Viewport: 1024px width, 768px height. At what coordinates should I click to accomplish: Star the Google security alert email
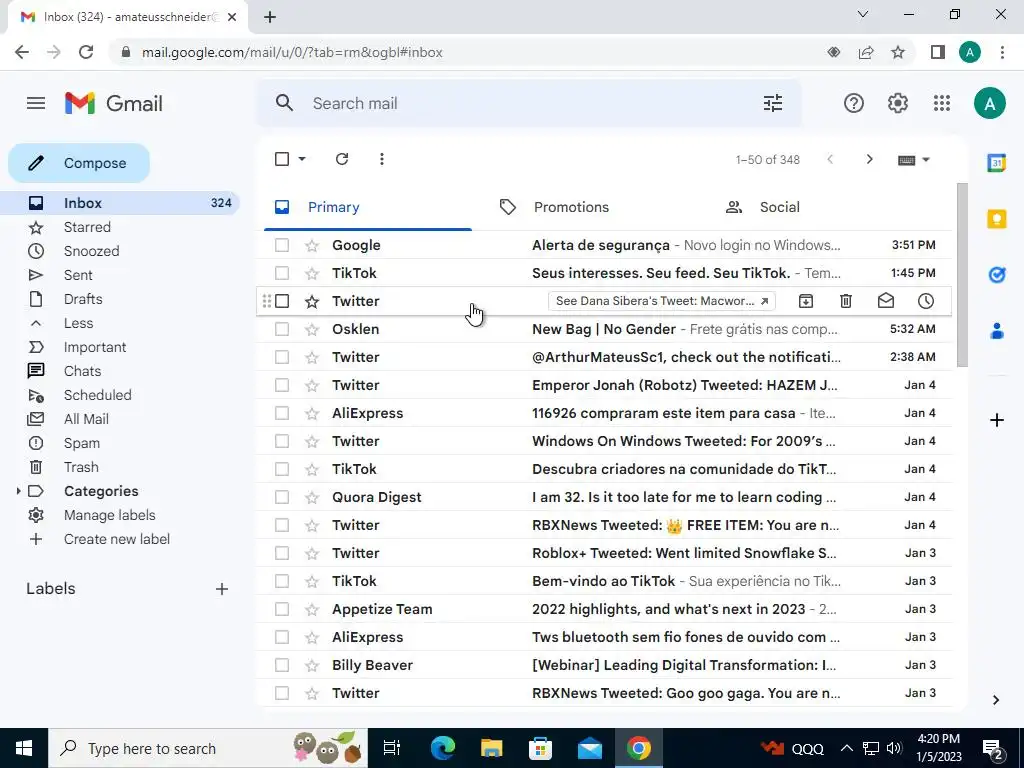tap(312, 245)
